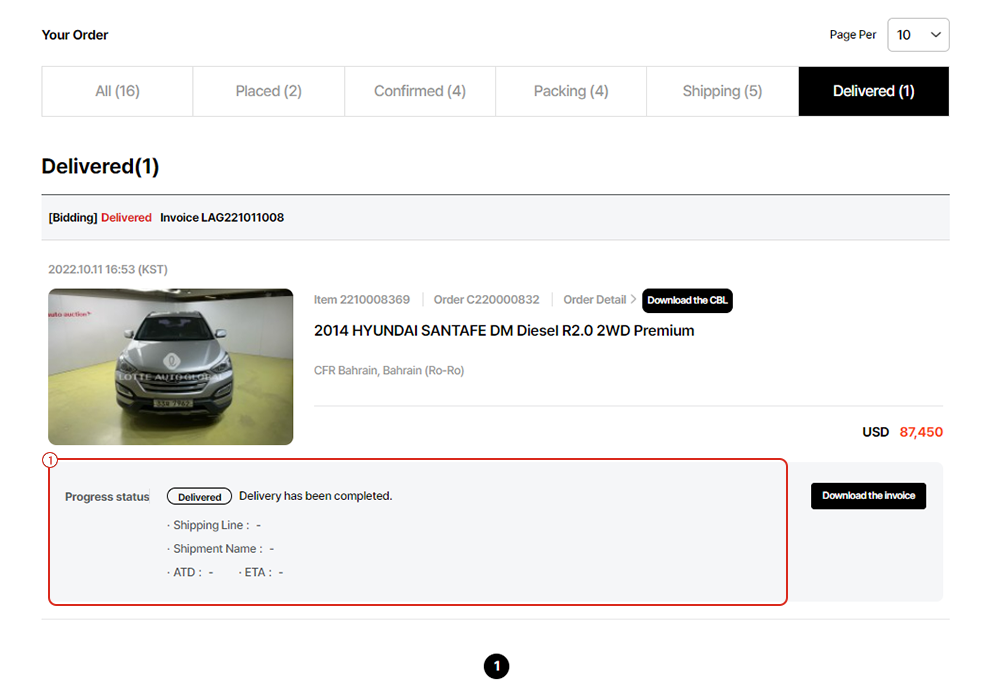Click the 2014 HYUNDAI SANTAFE title

tap(504, 330)
